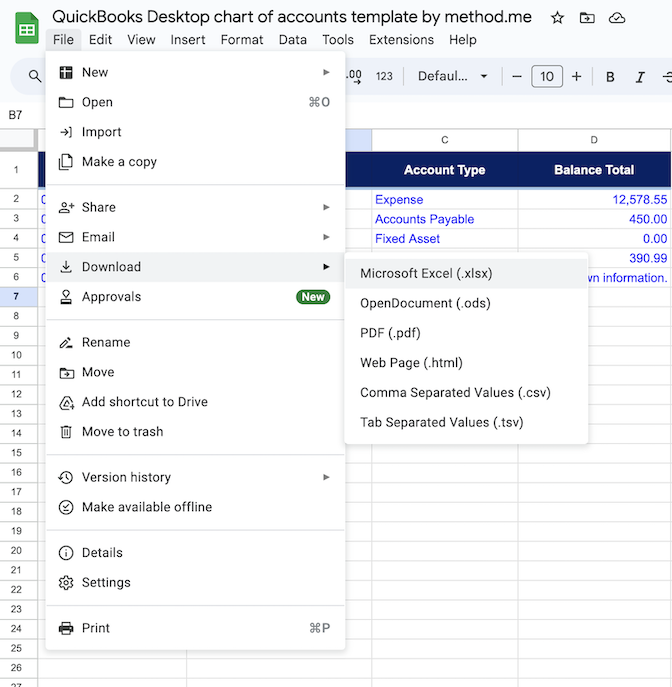Click the move-to-folder icon in title bar
The height and width of the screenshot is (687, 672).
pyautogui.click(x=587, y=18)
